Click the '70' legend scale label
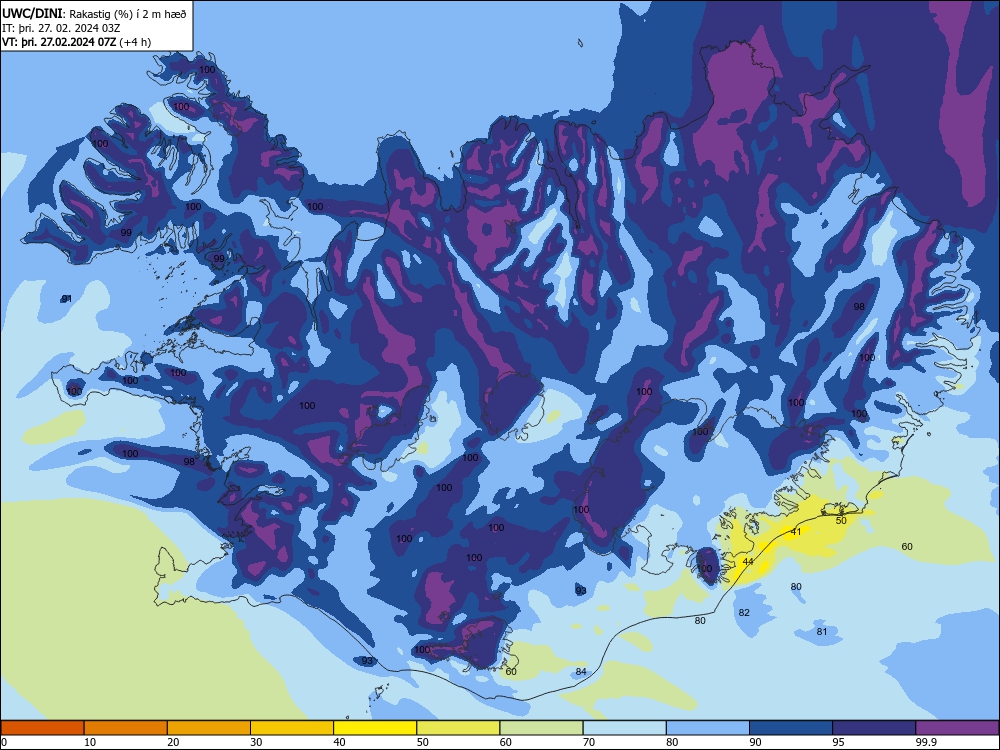 click(x=589, y=742)
